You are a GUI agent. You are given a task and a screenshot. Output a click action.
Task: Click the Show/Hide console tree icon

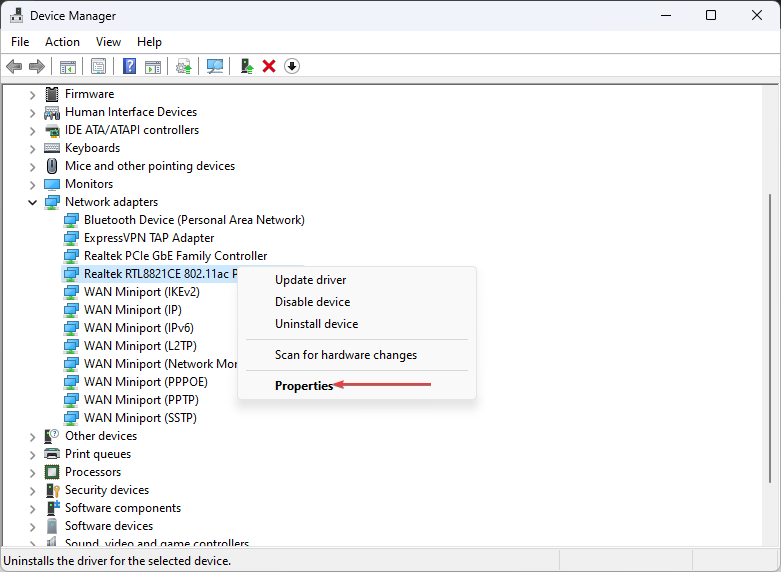tap(68, 66)
